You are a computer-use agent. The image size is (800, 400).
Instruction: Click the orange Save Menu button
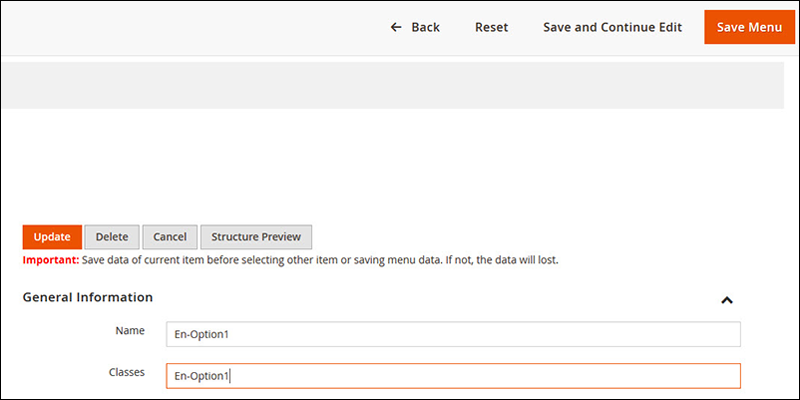coord(749,27)
